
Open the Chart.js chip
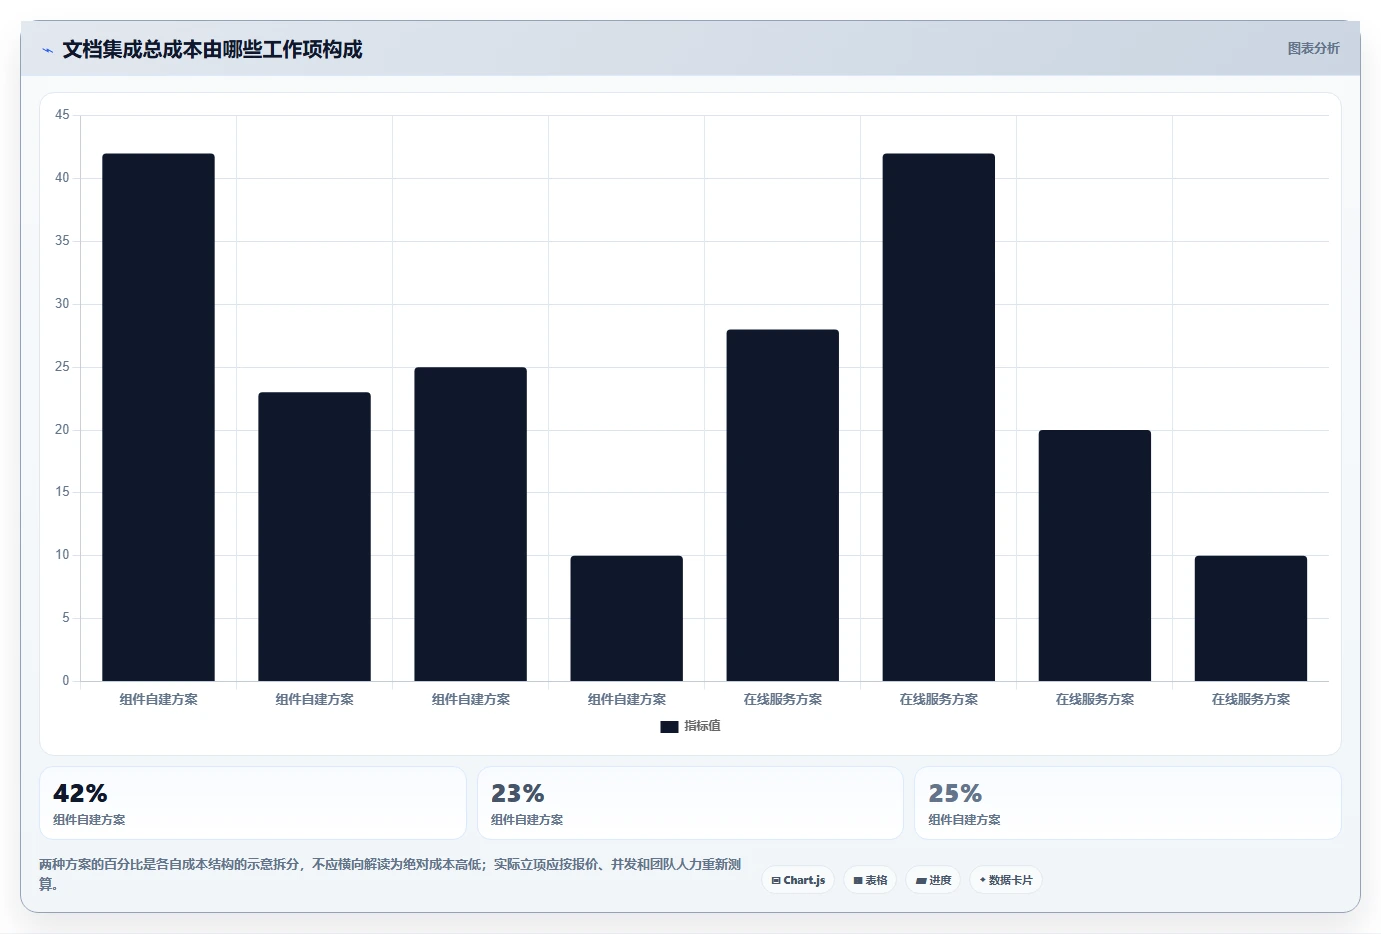click(x=798, y=880)
